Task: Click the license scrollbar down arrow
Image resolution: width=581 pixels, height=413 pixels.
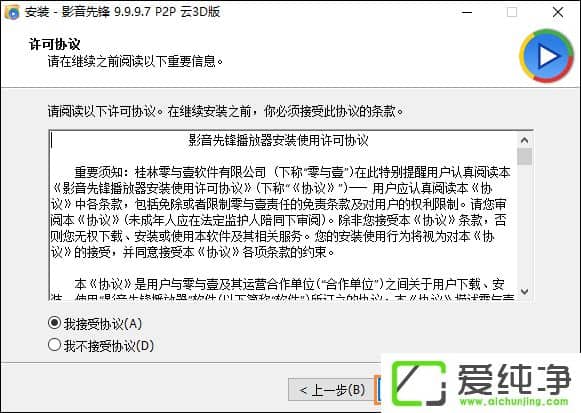Action: 524,292
